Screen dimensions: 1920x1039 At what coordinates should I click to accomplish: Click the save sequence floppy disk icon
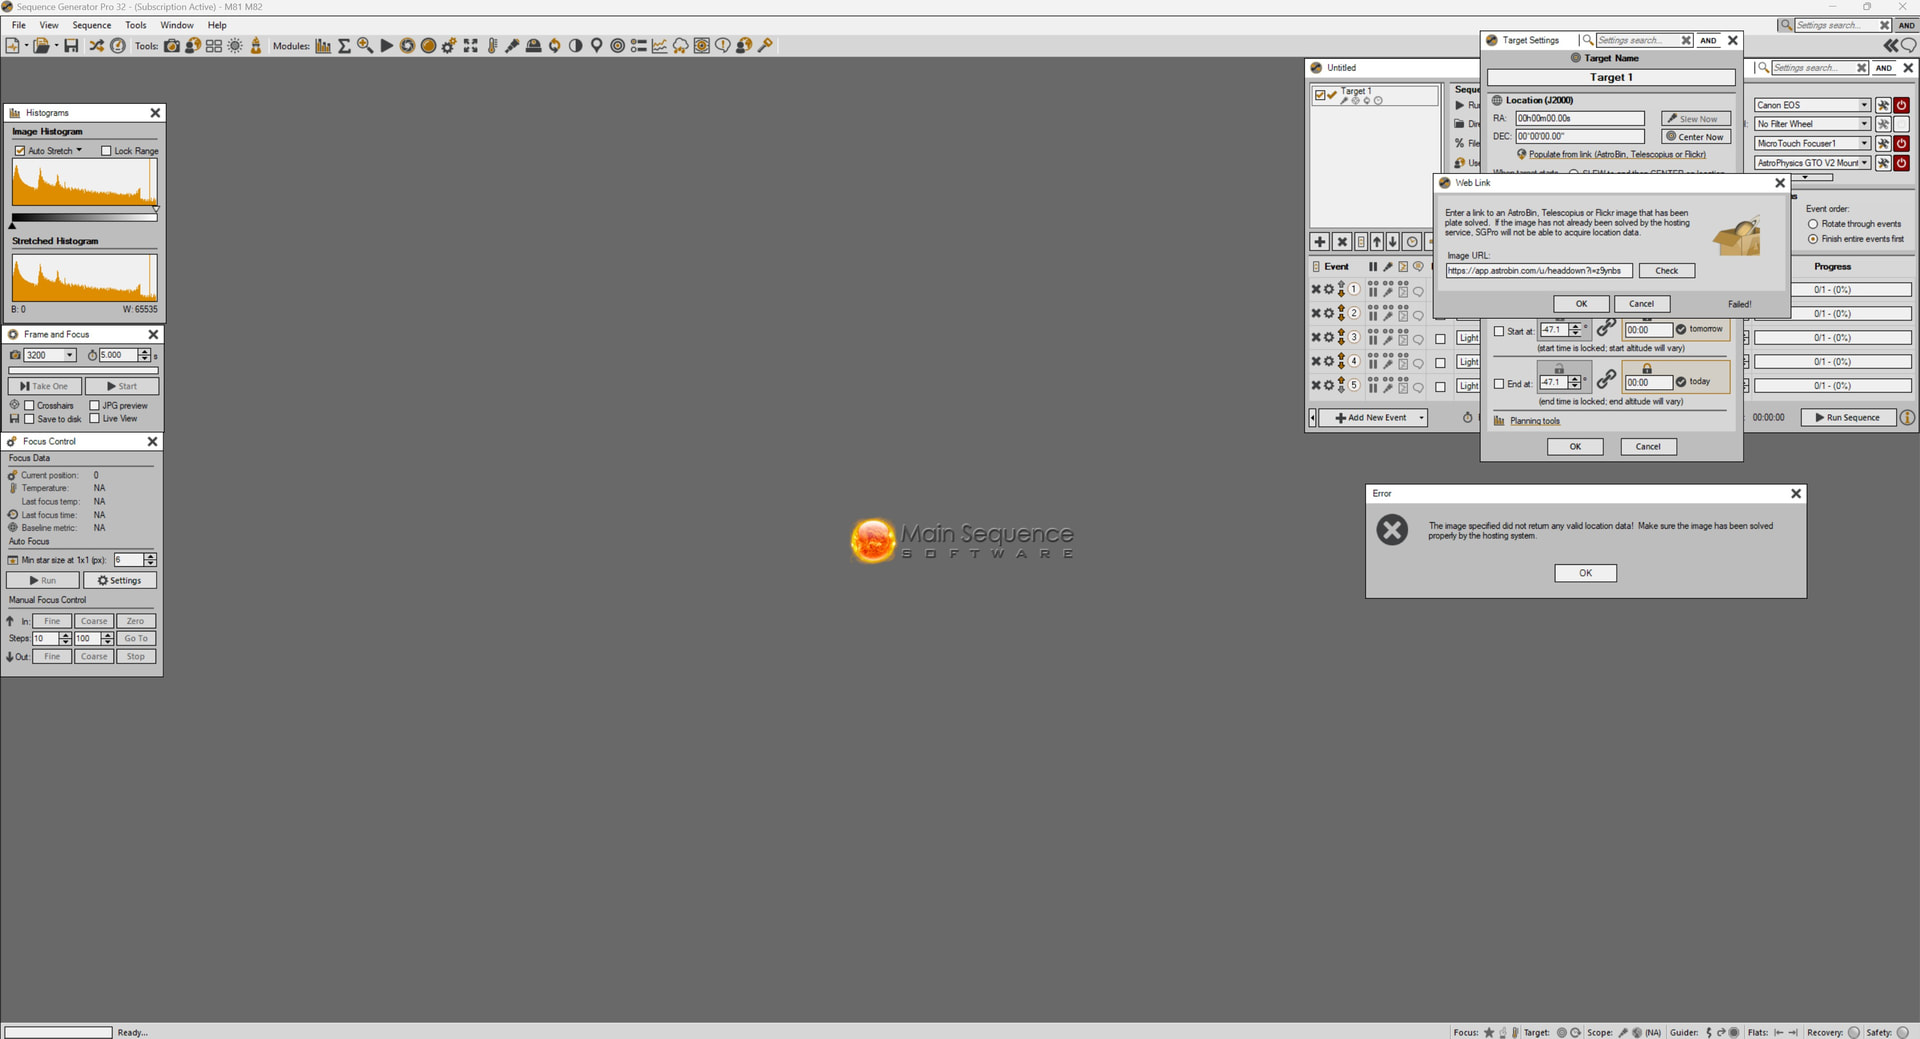(71, 46)
